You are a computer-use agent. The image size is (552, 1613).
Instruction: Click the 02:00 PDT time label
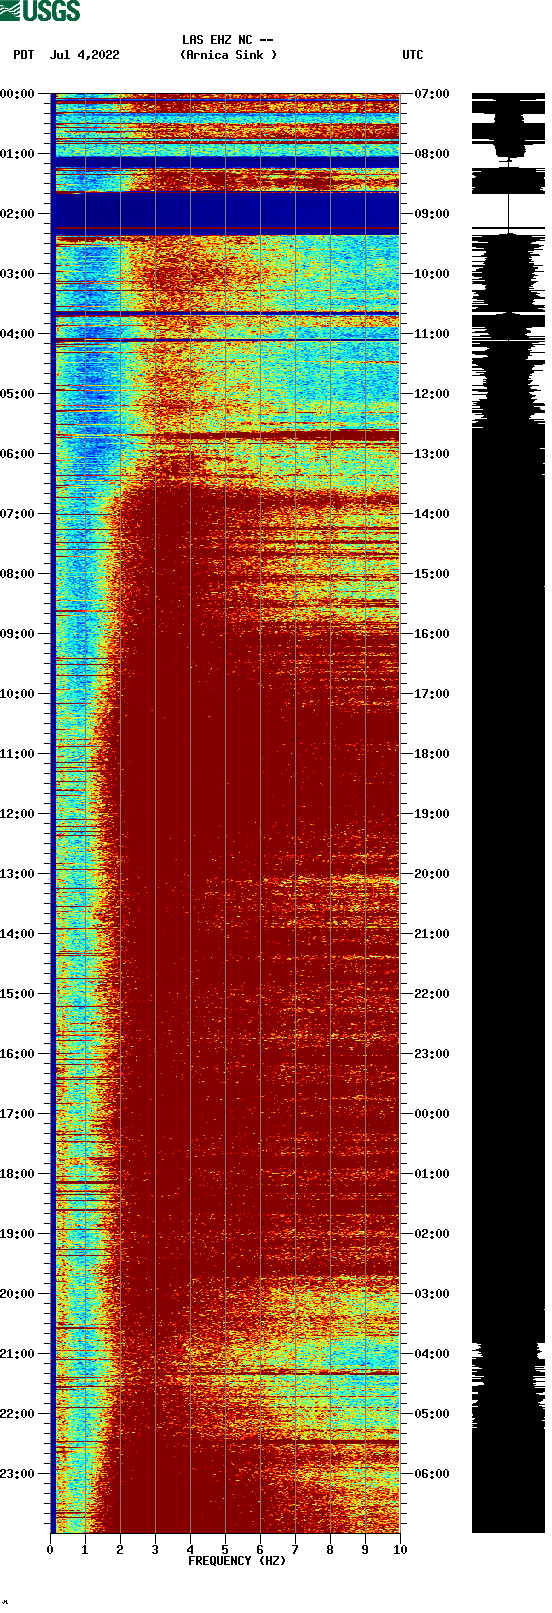tap(17, 214)
